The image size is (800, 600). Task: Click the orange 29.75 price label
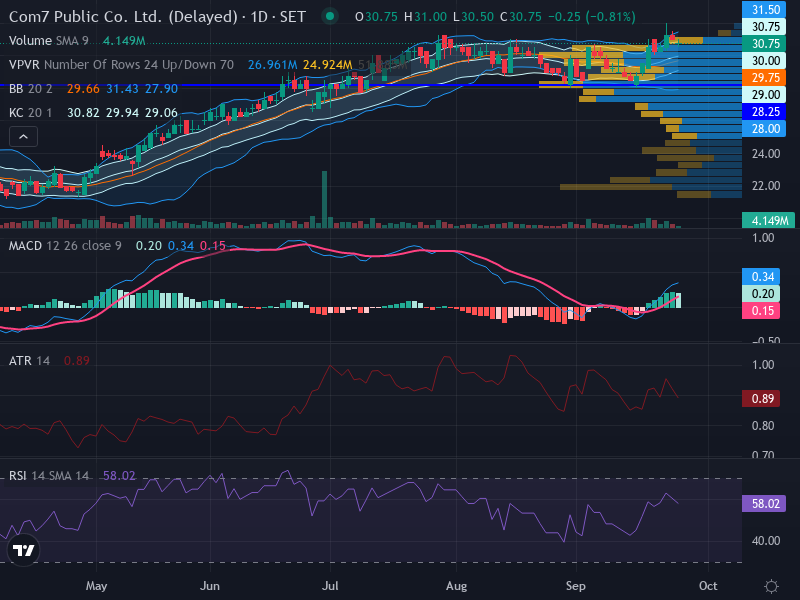(x=764, y=78)
